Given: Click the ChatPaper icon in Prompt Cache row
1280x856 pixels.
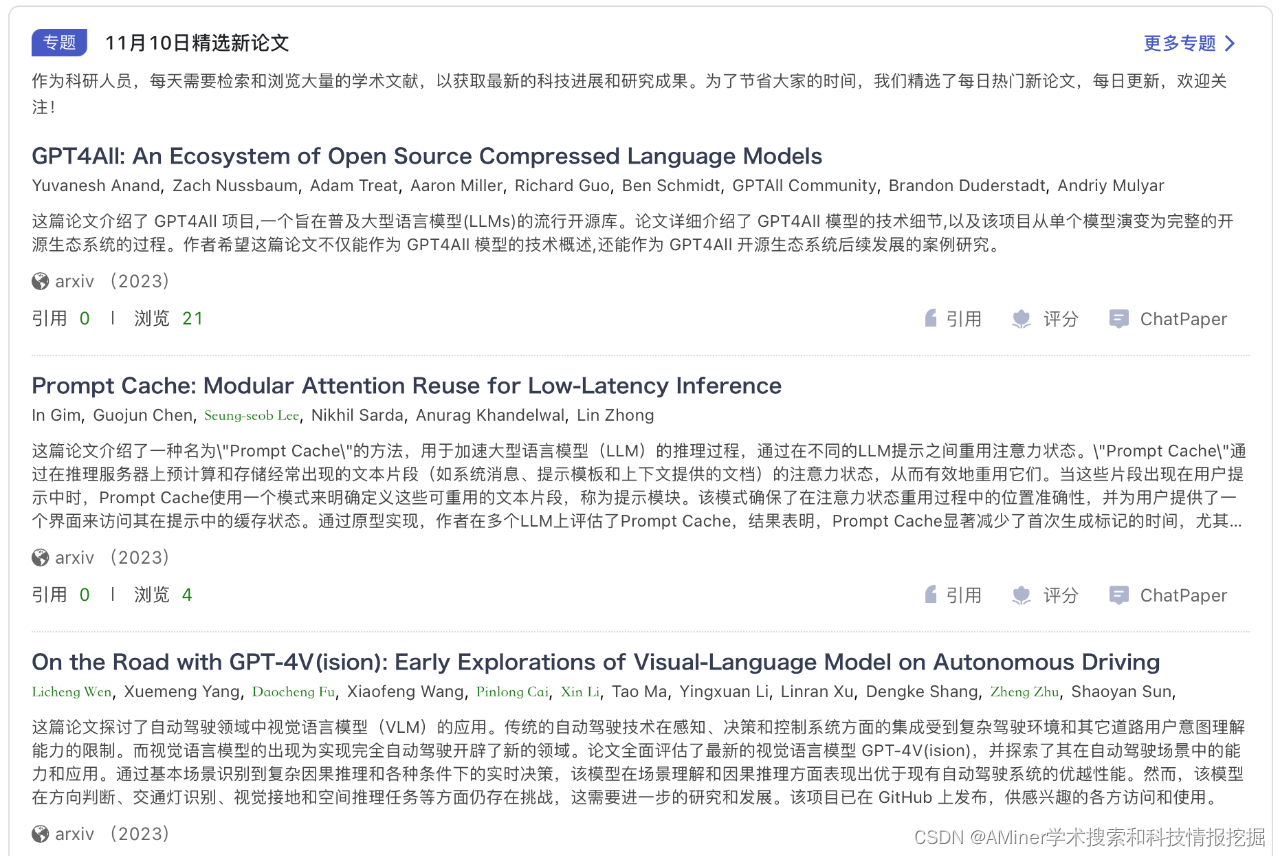Looking at the screenshot, I should 1119,595.
